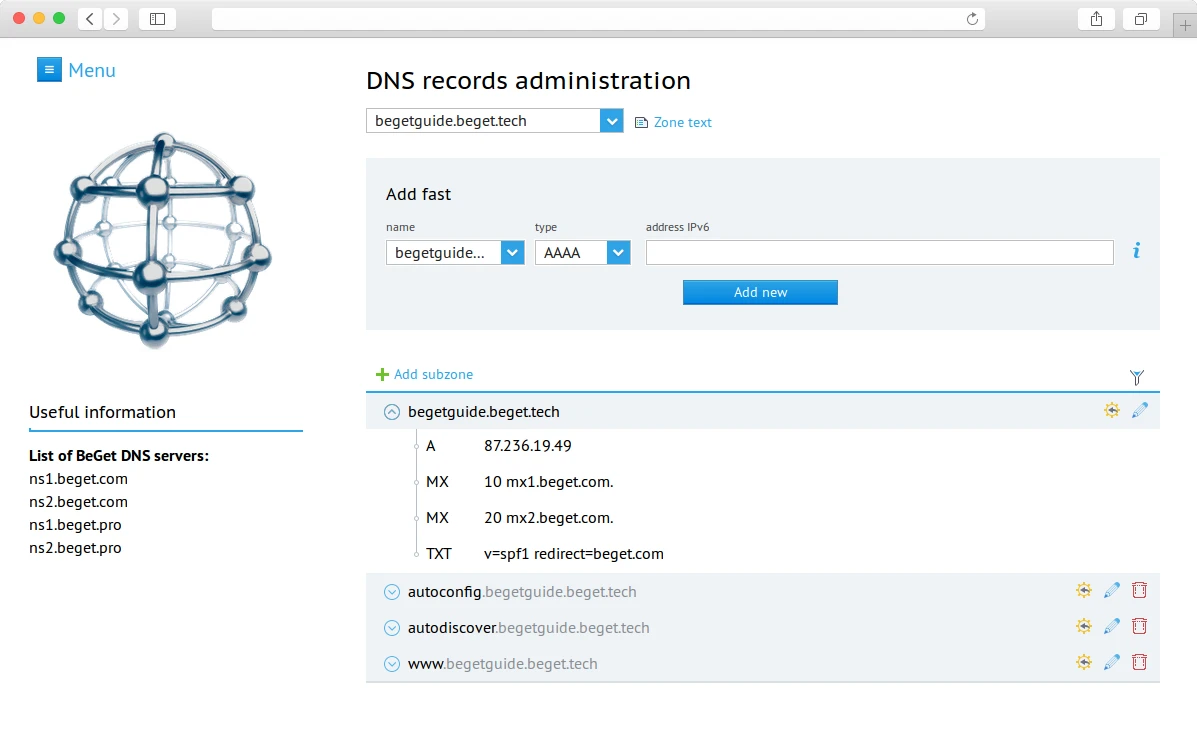
Task: Open the name dropdown in Add fast
Action: (511, 252)
